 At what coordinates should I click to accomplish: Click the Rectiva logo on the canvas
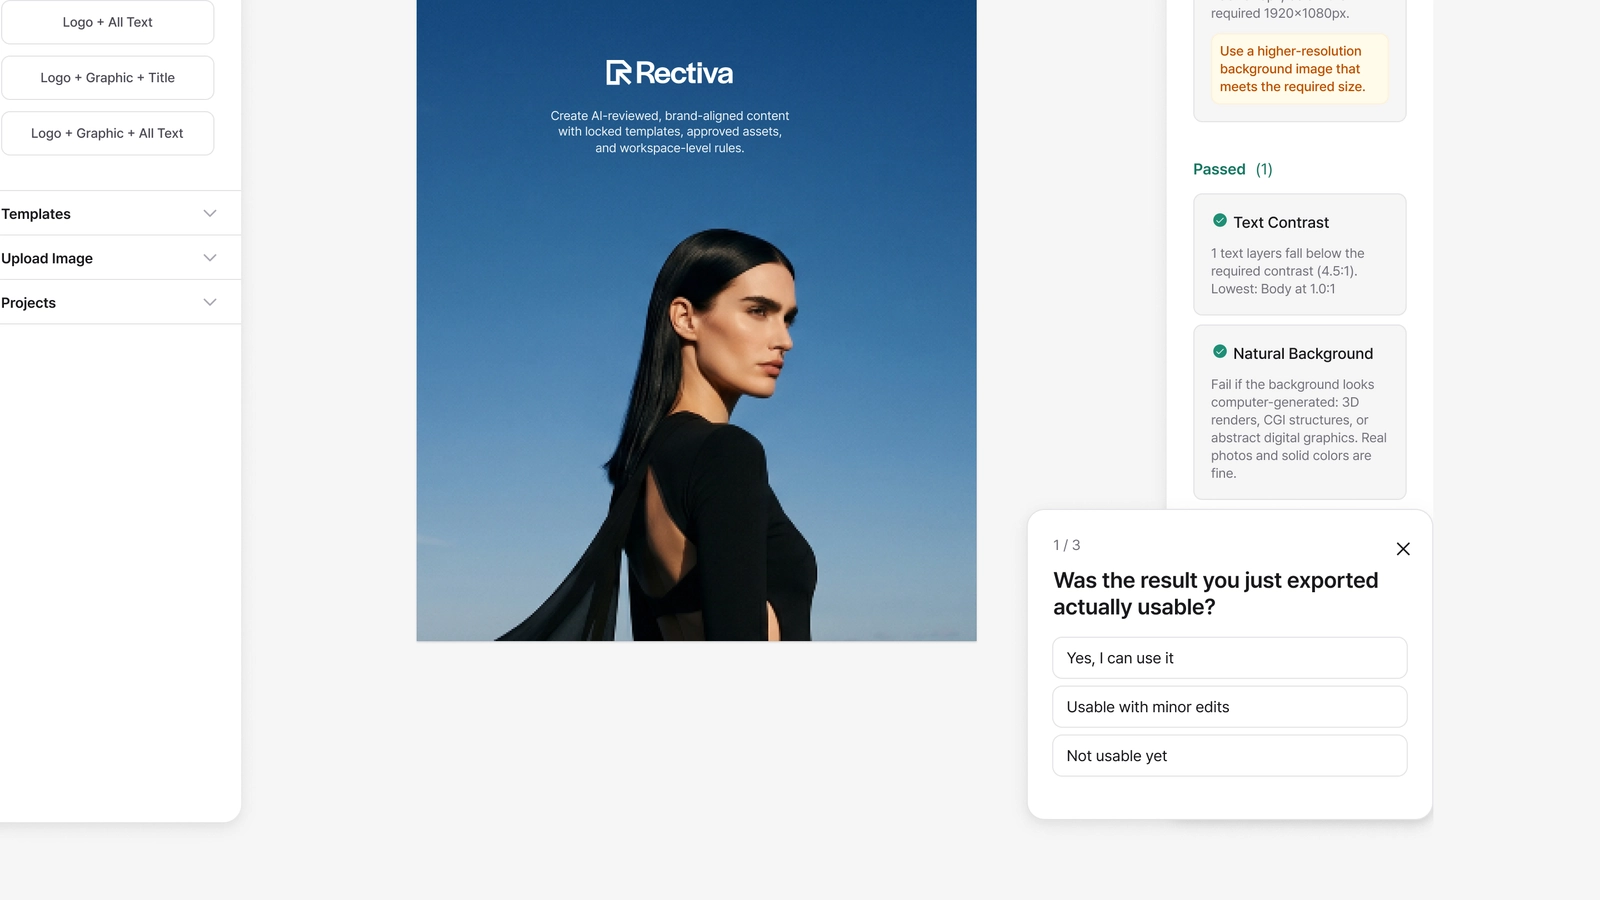pos(669,73)
